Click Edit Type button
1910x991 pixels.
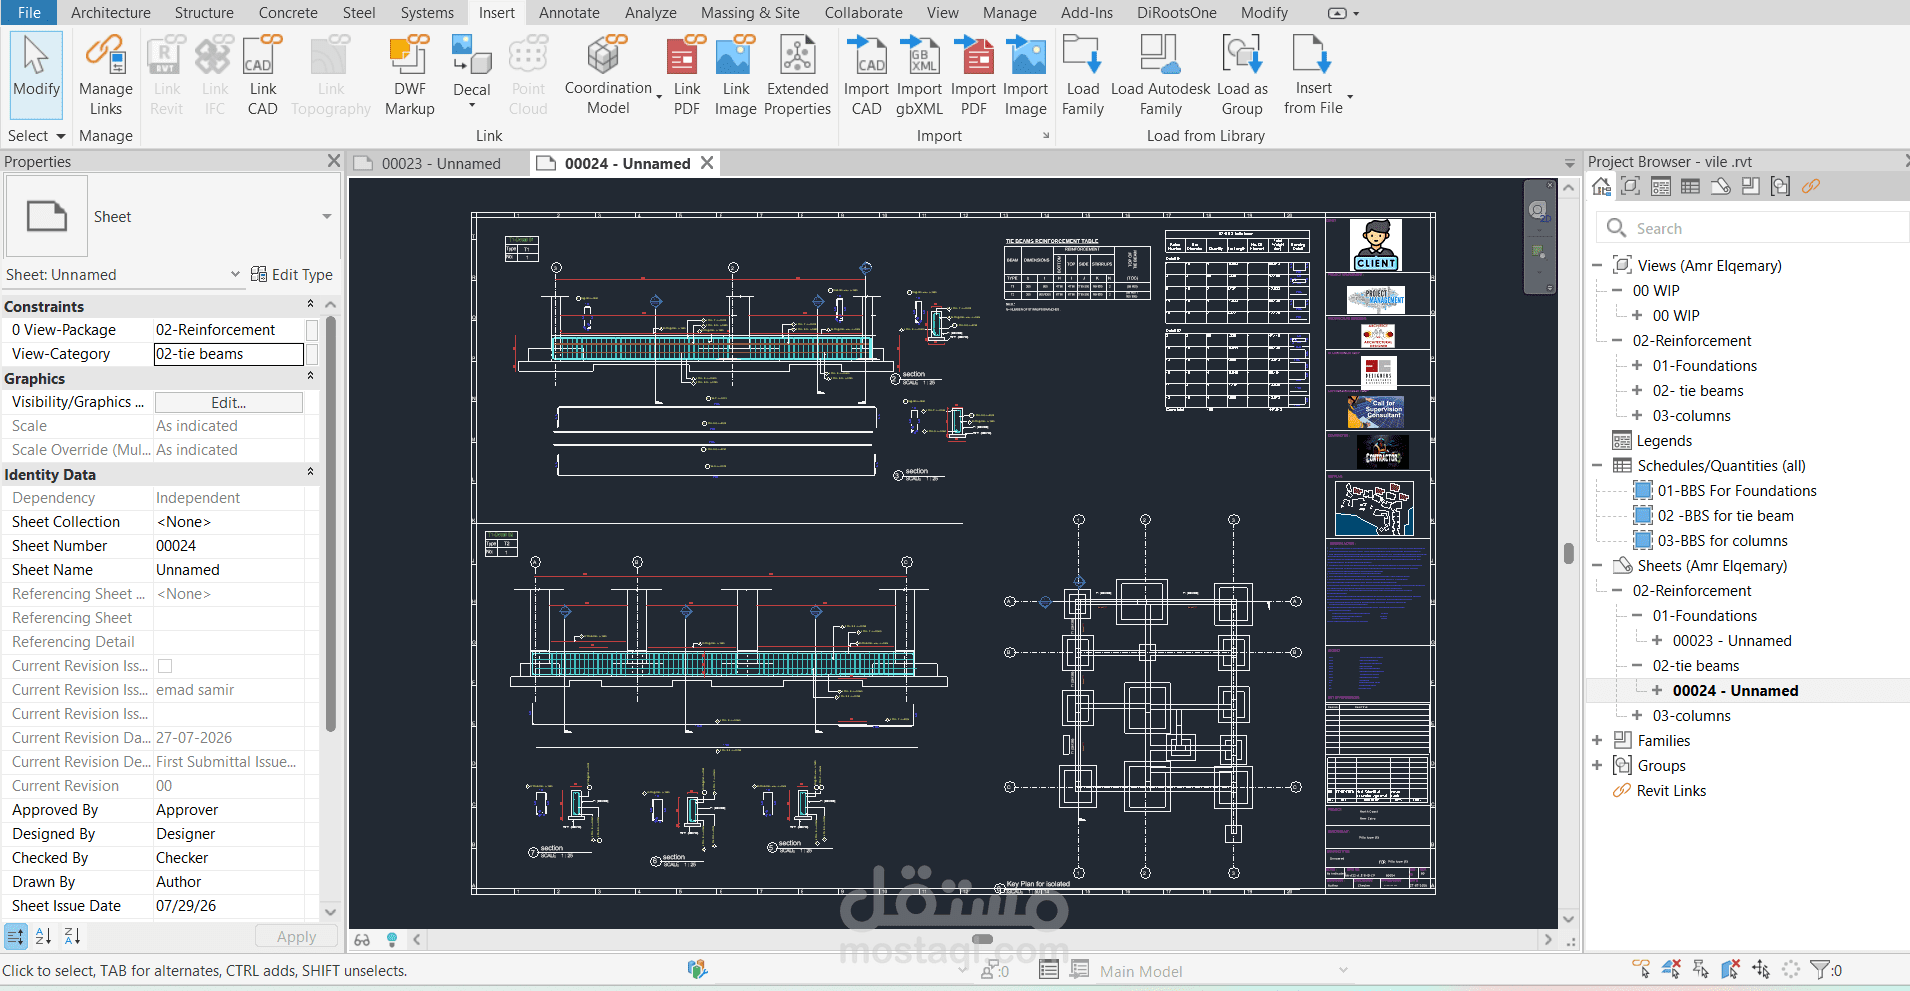coord(291,274)
